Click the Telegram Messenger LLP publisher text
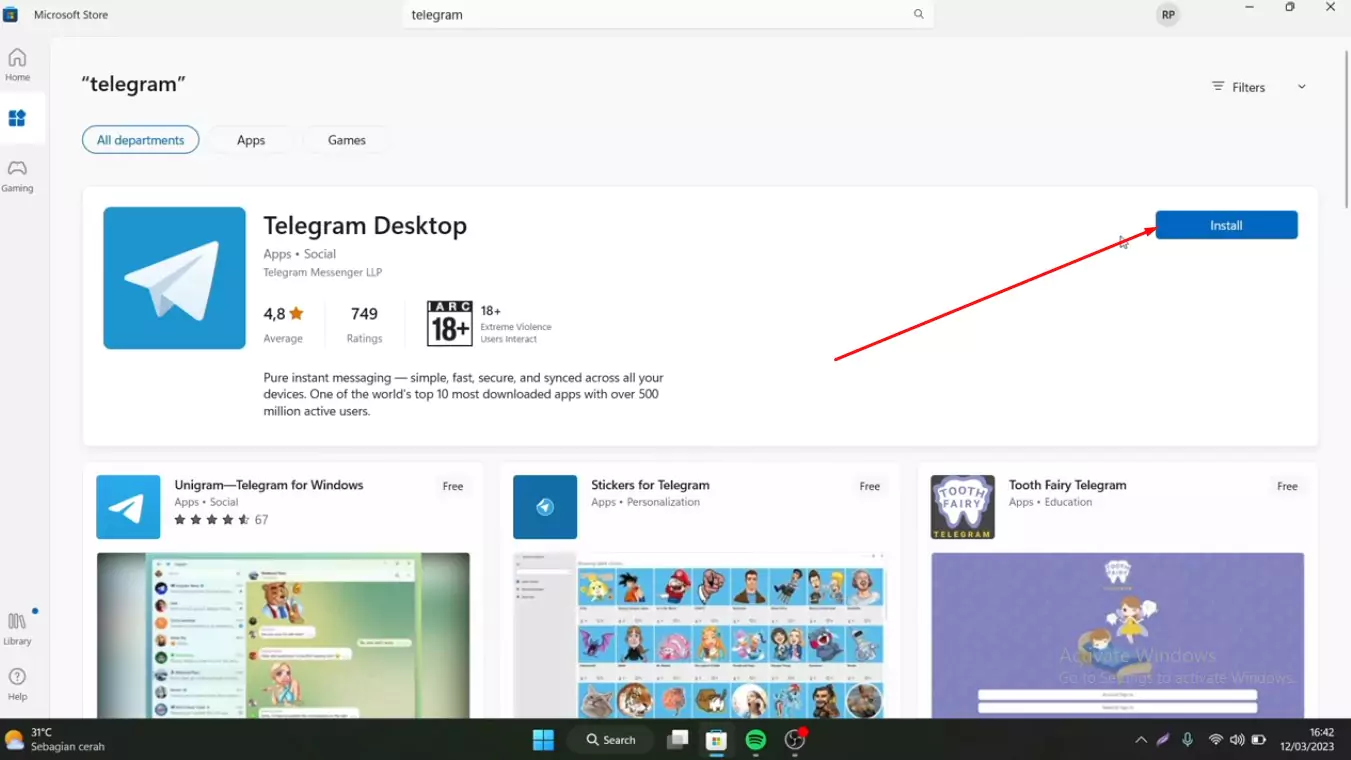The image size is (1351, 760). (x=322, y=272)
